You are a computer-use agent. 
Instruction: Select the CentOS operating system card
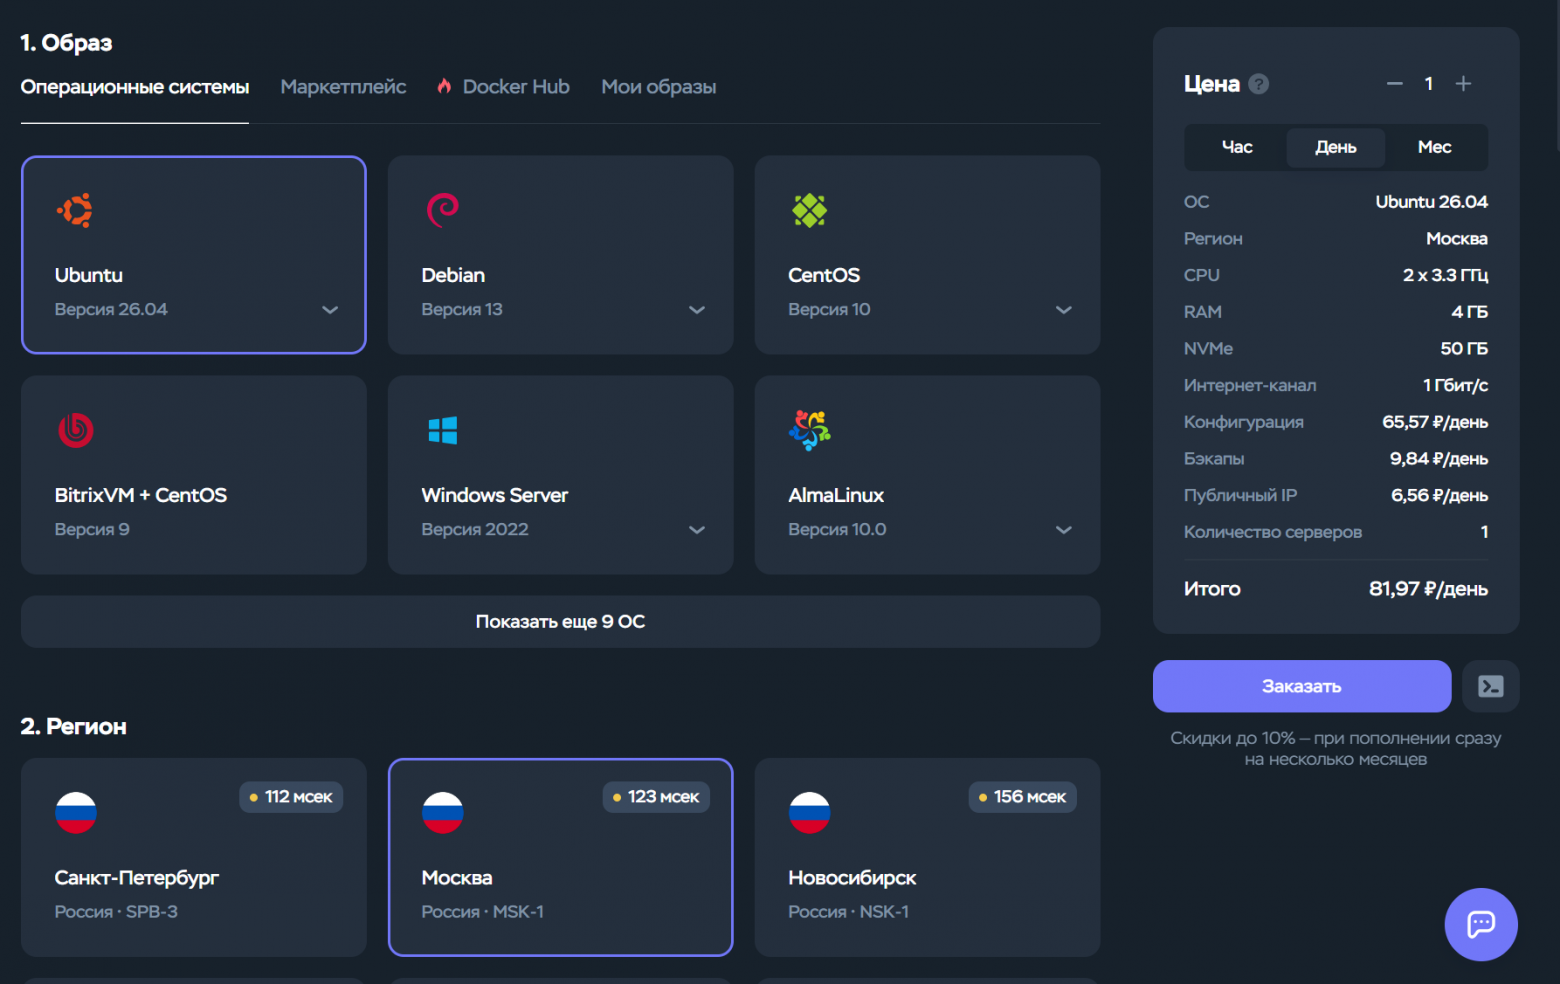tap(928, 254)
